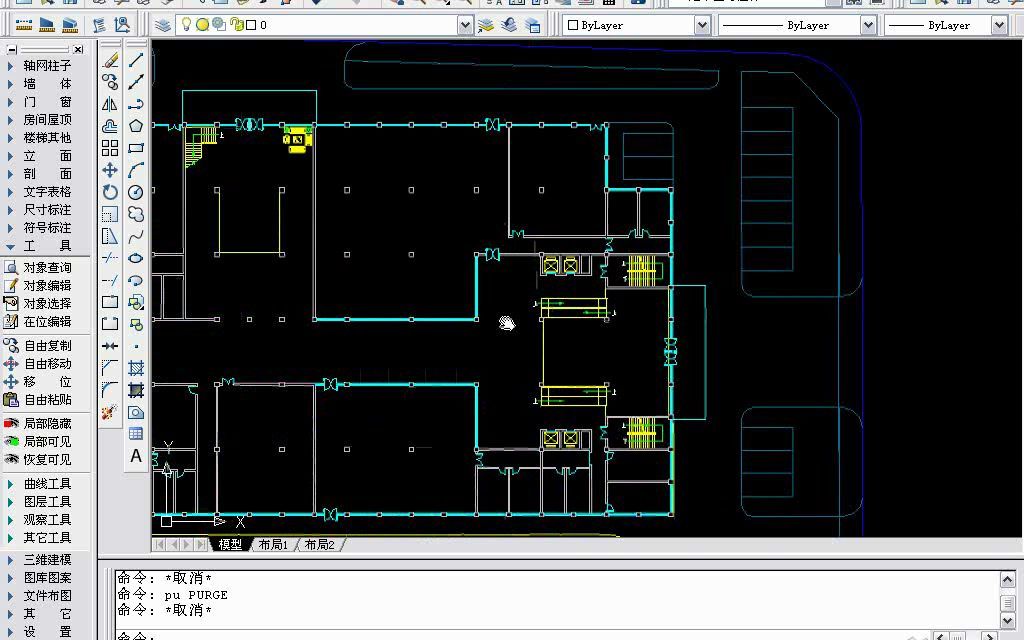Screen dimensions: 1024x640
Task: Toggle the lock icon for layer 0
Action: click(236, 25)
